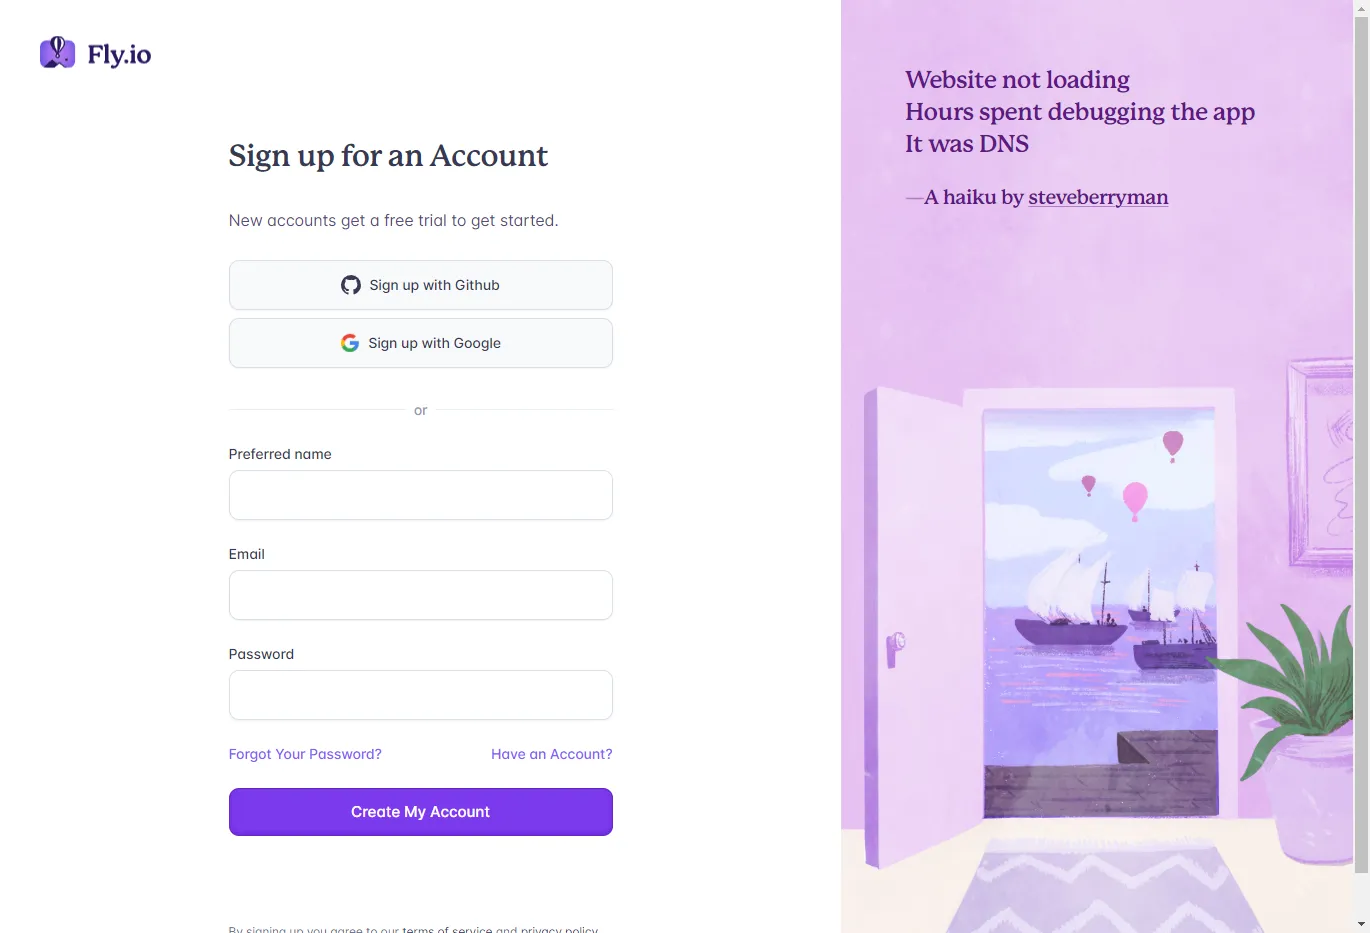Click the GitHub octocat icon
1370x933 pixels.
pos(351,285)
